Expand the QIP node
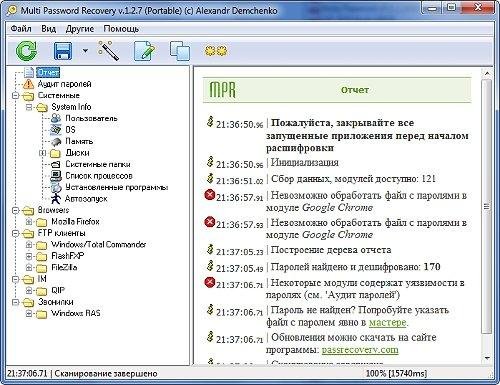The height and width of the screenshot is (385, 500). tap(29, 291)
